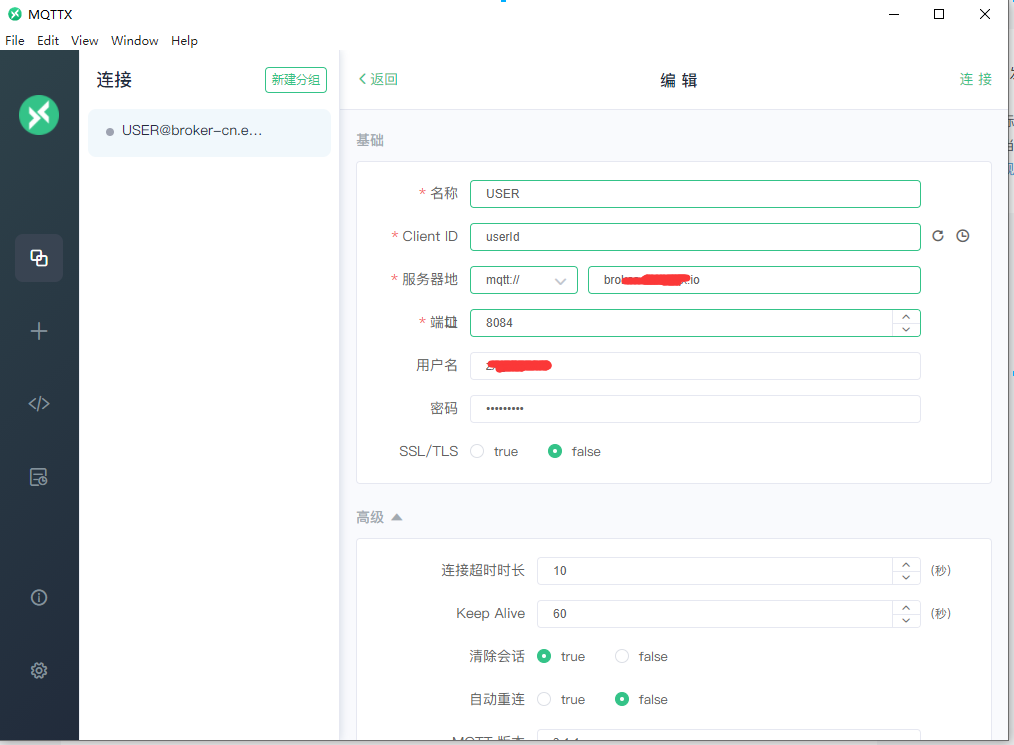Open the View menu
This screenshot has width=1014, height=745.
(x=85, y=41)
